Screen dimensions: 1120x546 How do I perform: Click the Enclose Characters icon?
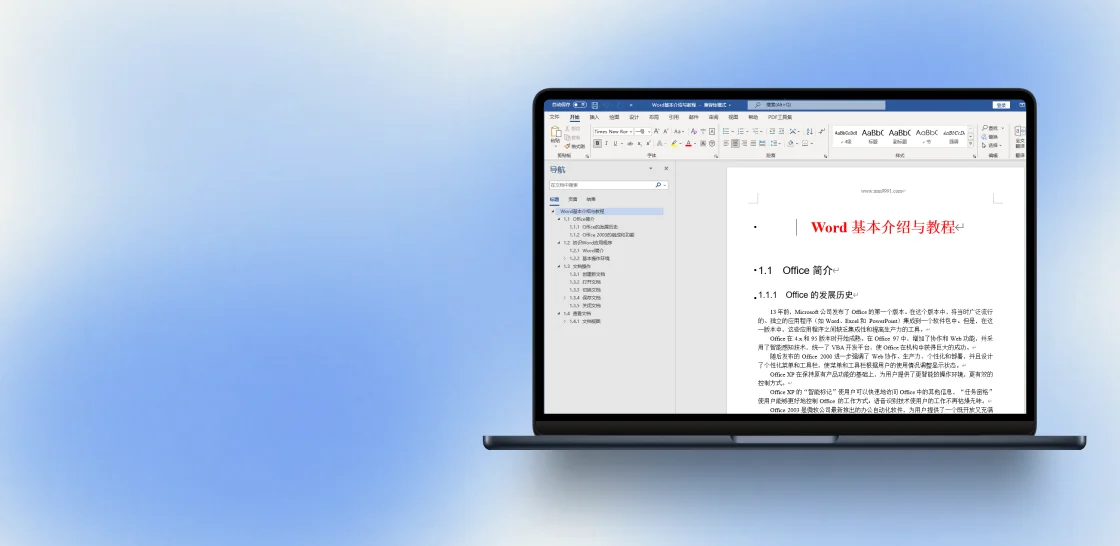pos(712,143)
